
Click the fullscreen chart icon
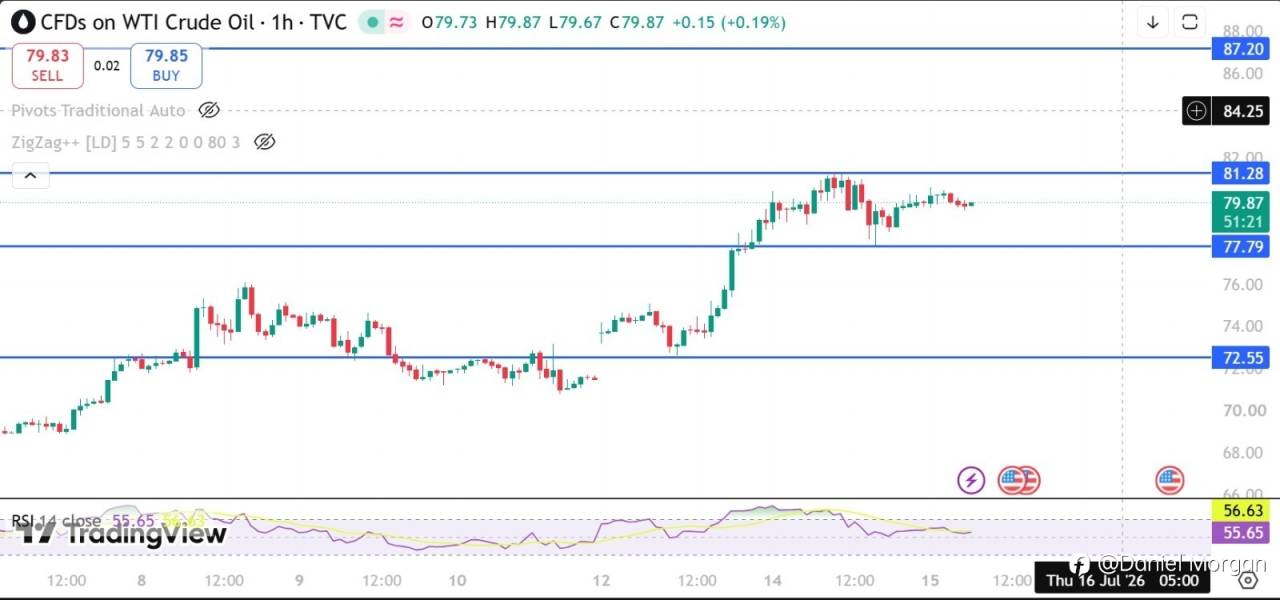tap(1190, 22)
